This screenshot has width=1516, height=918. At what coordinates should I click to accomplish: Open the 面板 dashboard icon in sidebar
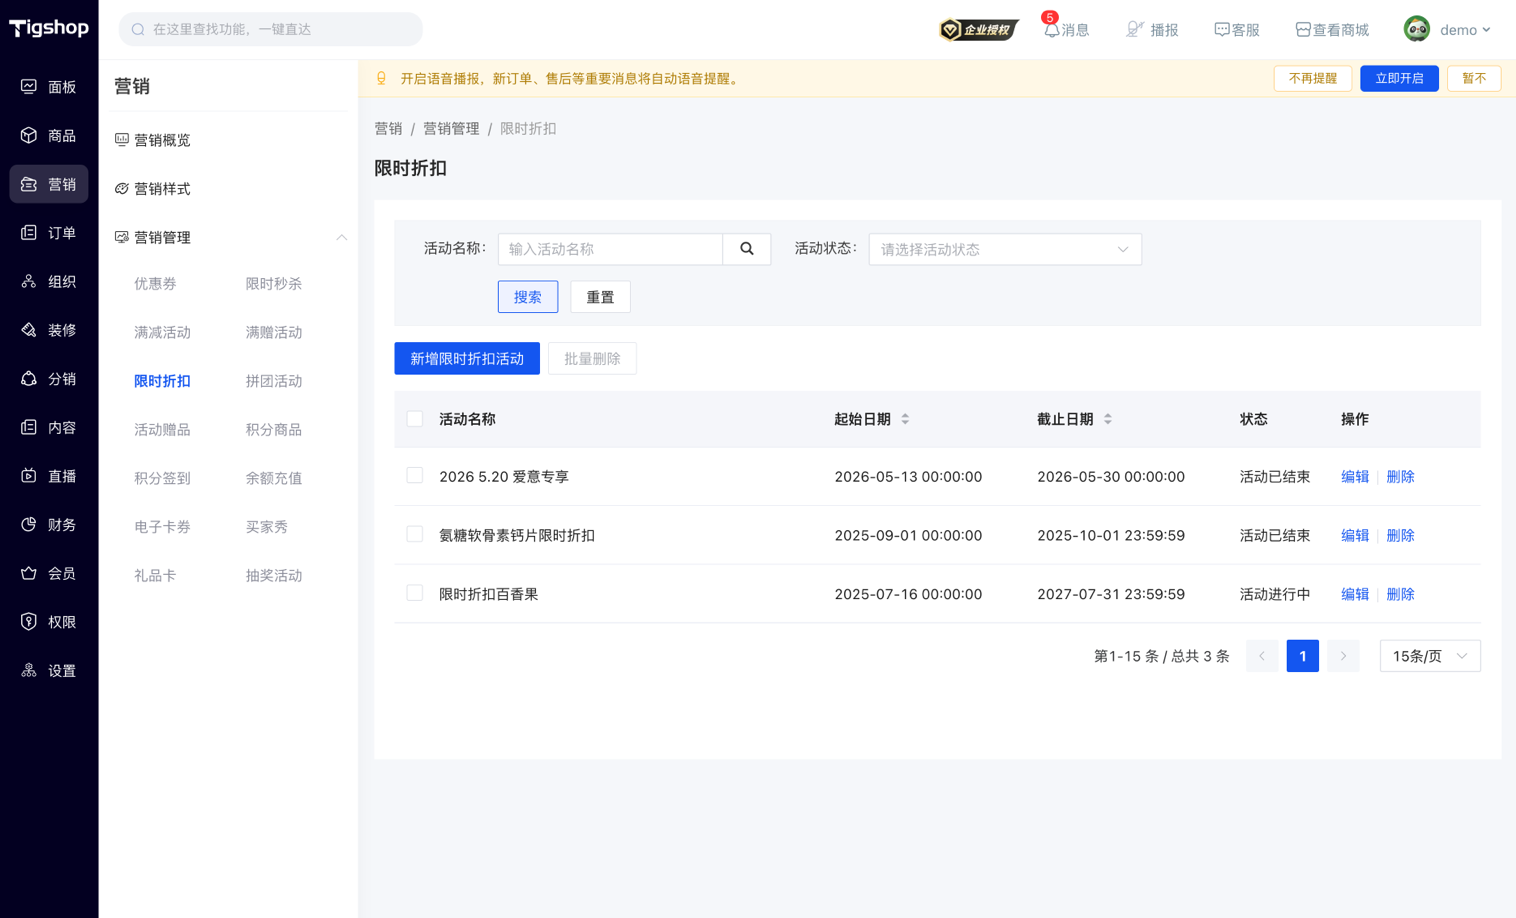pos(29,87)
